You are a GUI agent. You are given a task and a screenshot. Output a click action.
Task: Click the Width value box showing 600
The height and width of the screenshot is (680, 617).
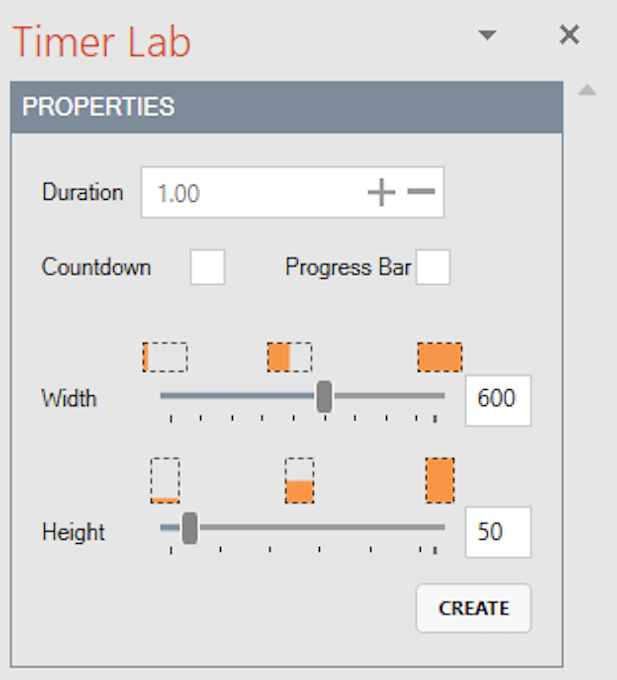coord(497,399)
